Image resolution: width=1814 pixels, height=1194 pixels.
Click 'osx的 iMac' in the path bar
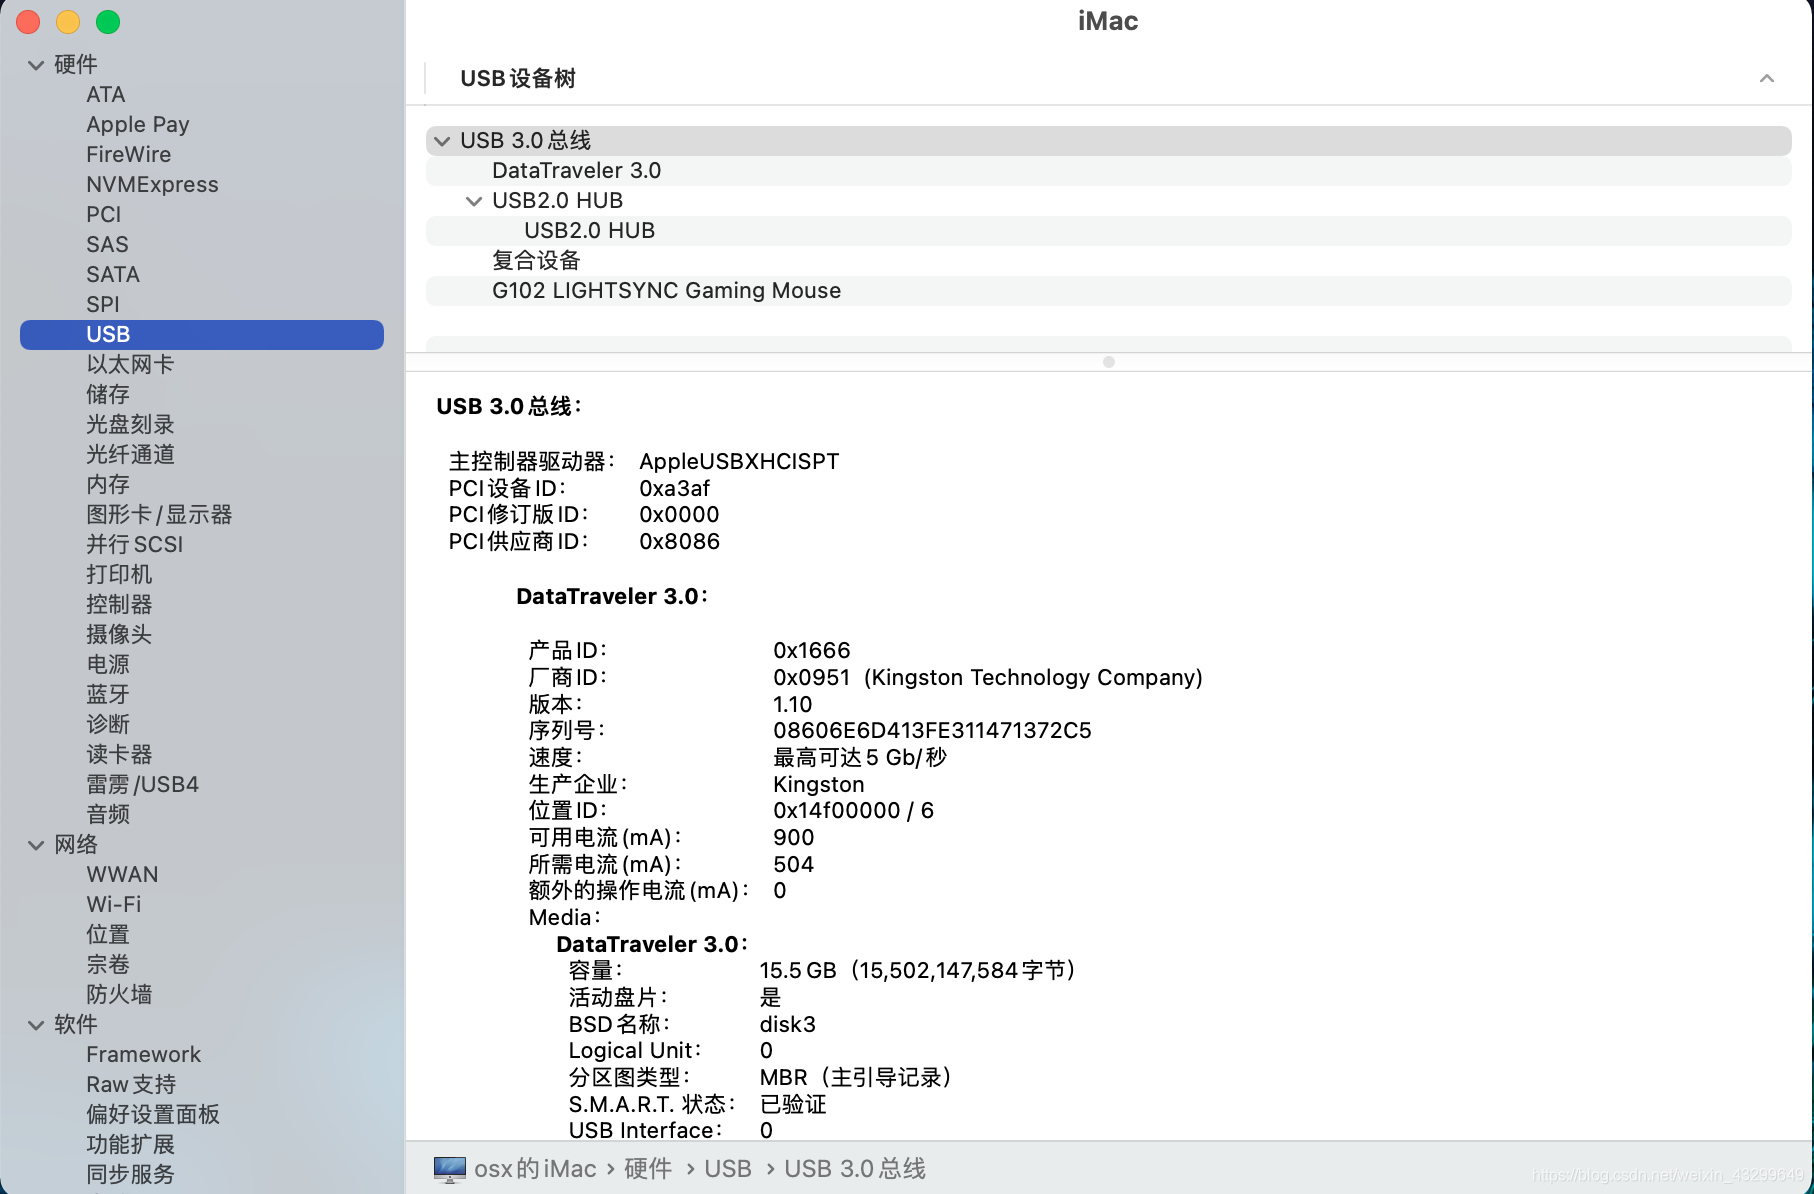pyautogui.click(x=535, y=1169)
